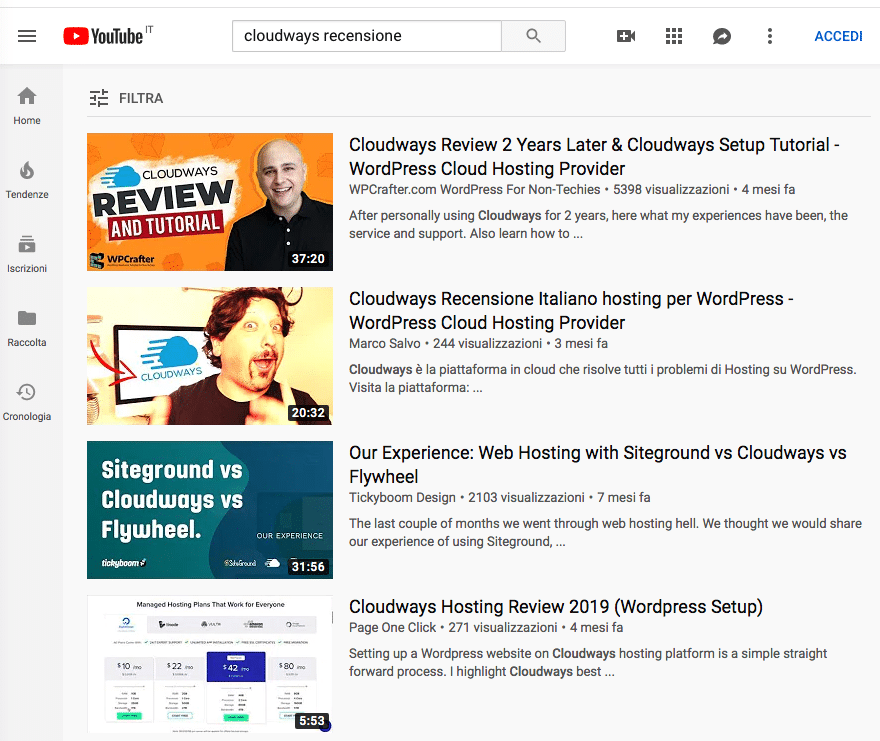Click the create video camera icon
The image size is (880, 741).
click(626, 36)
